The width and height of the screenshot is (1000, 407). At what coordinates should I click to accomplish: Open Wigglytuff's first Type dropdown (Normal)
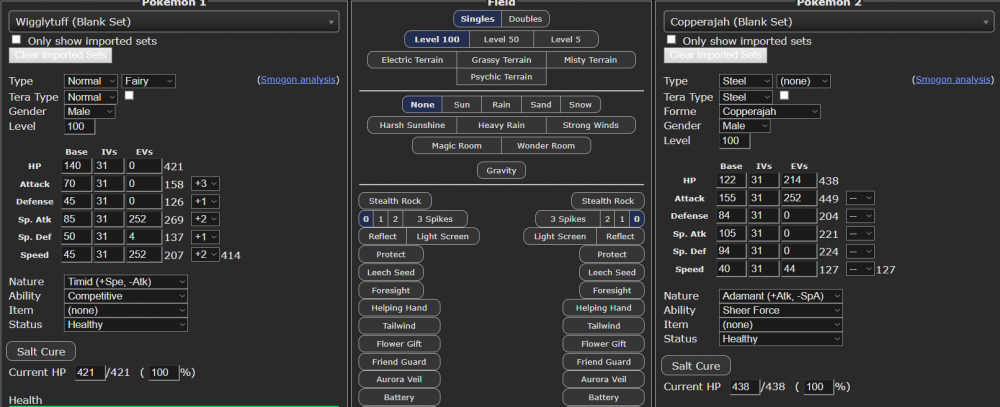(91, 81)
